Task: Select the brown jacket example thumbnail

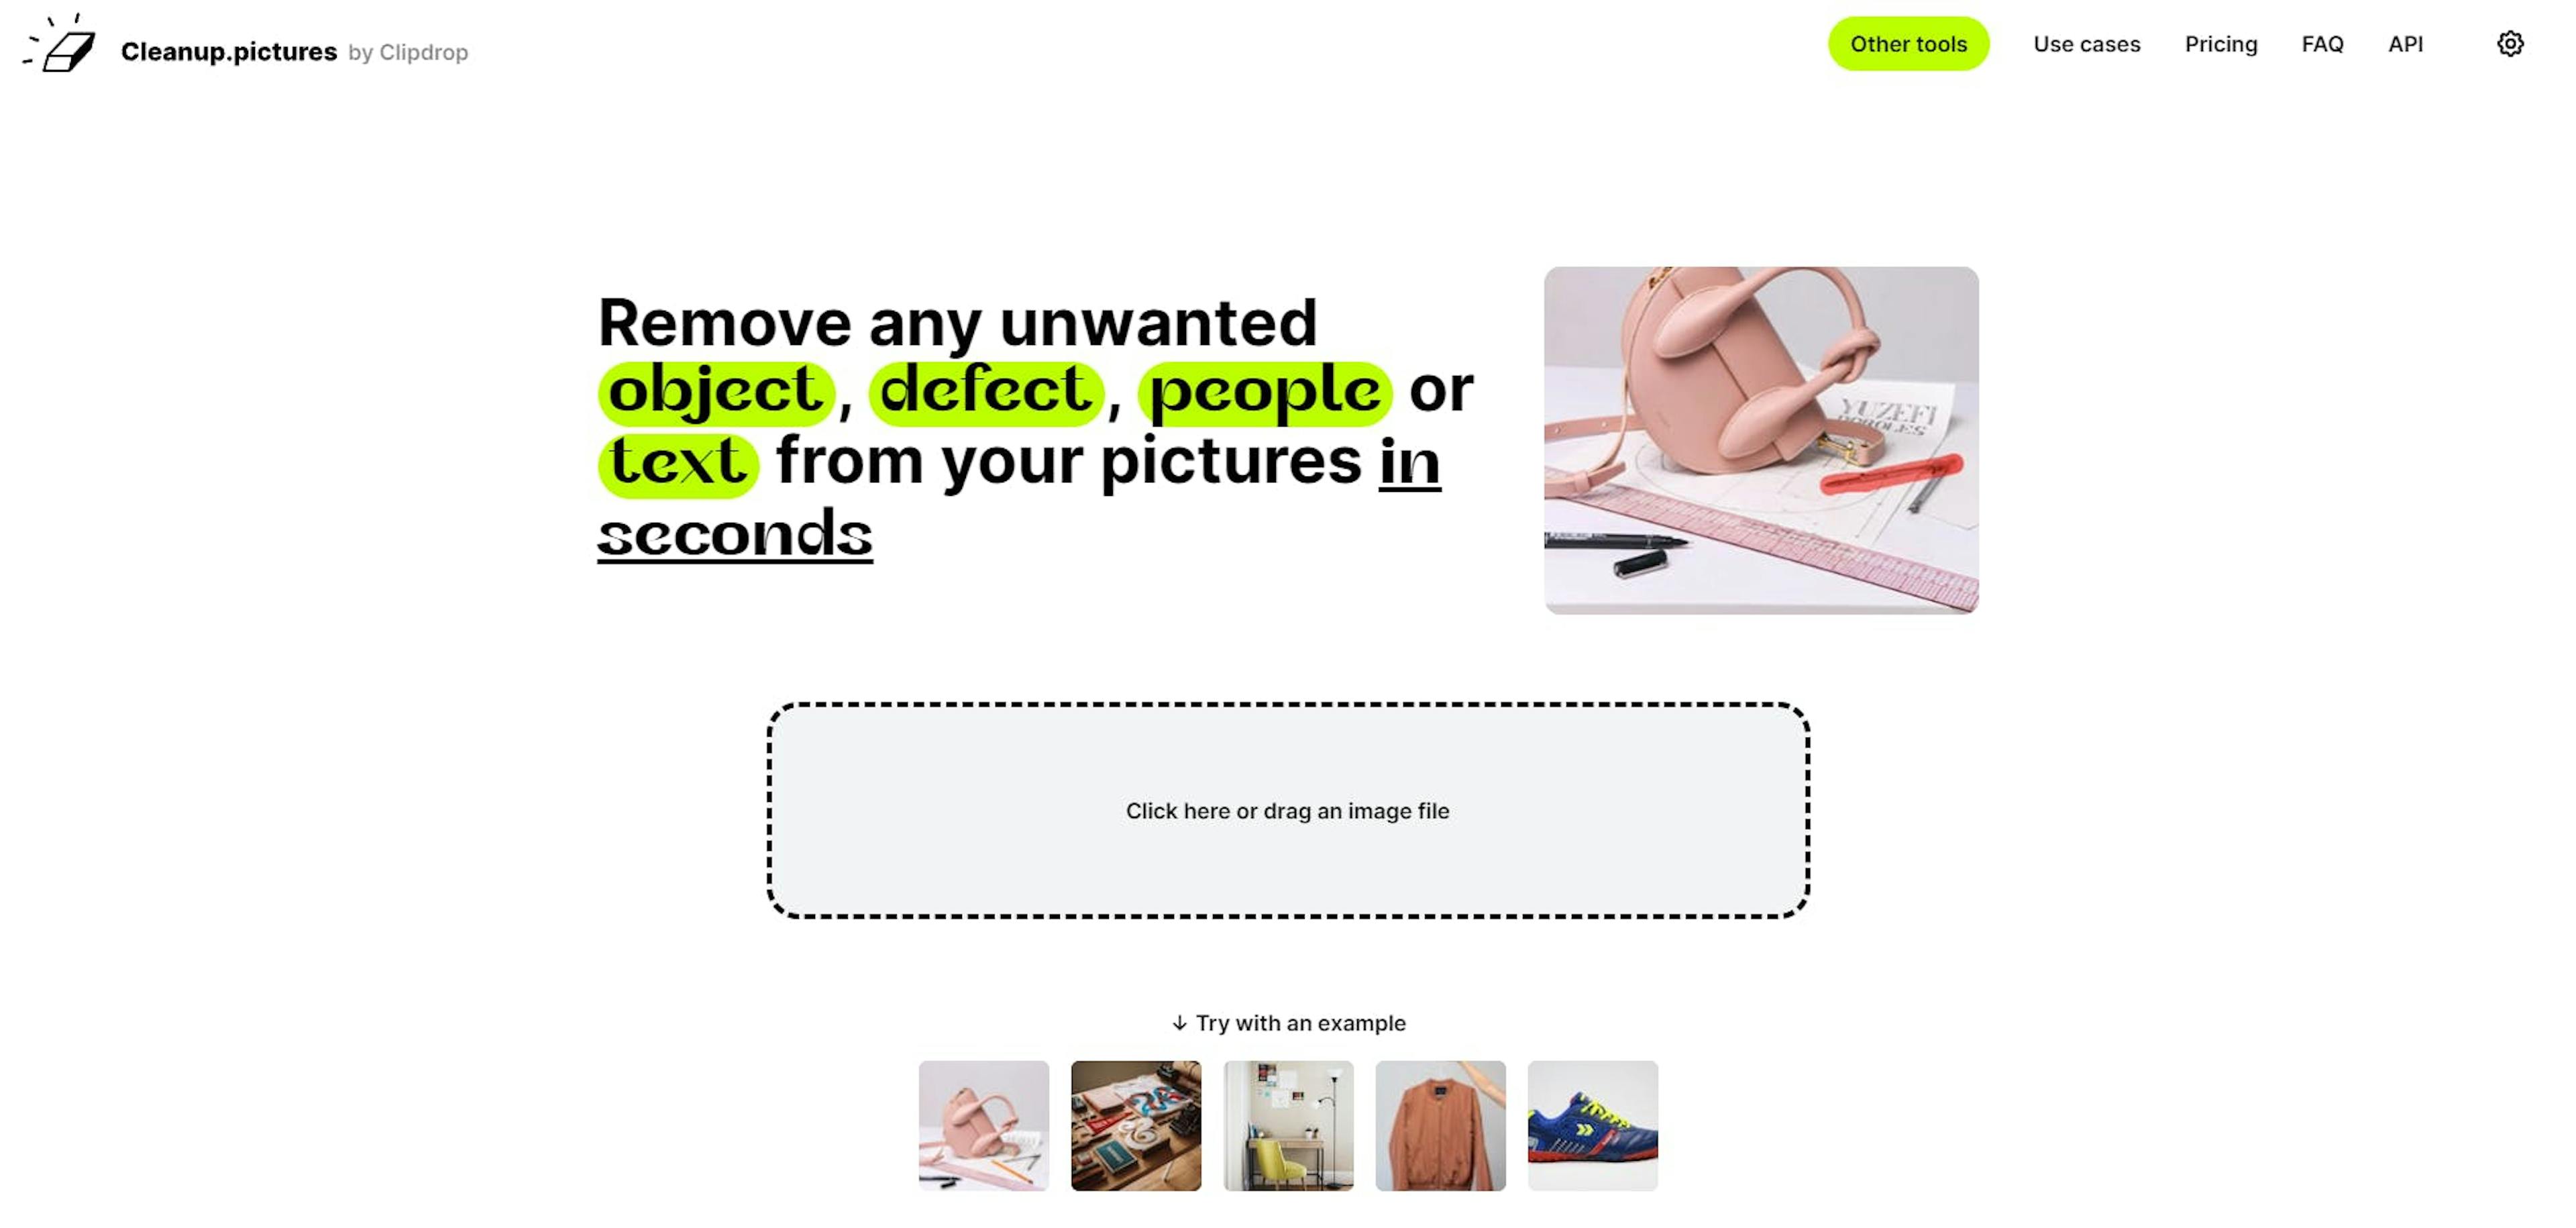Action: click(x=1441, y=1125)
